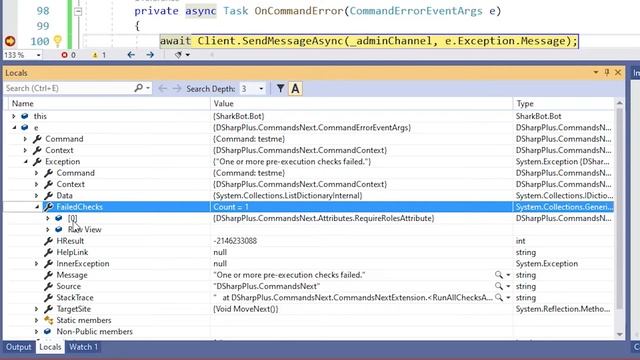The height and width of the screenshot is (360, 640).
Task: Expand the TargetSite property
Action: pos(37,309)
